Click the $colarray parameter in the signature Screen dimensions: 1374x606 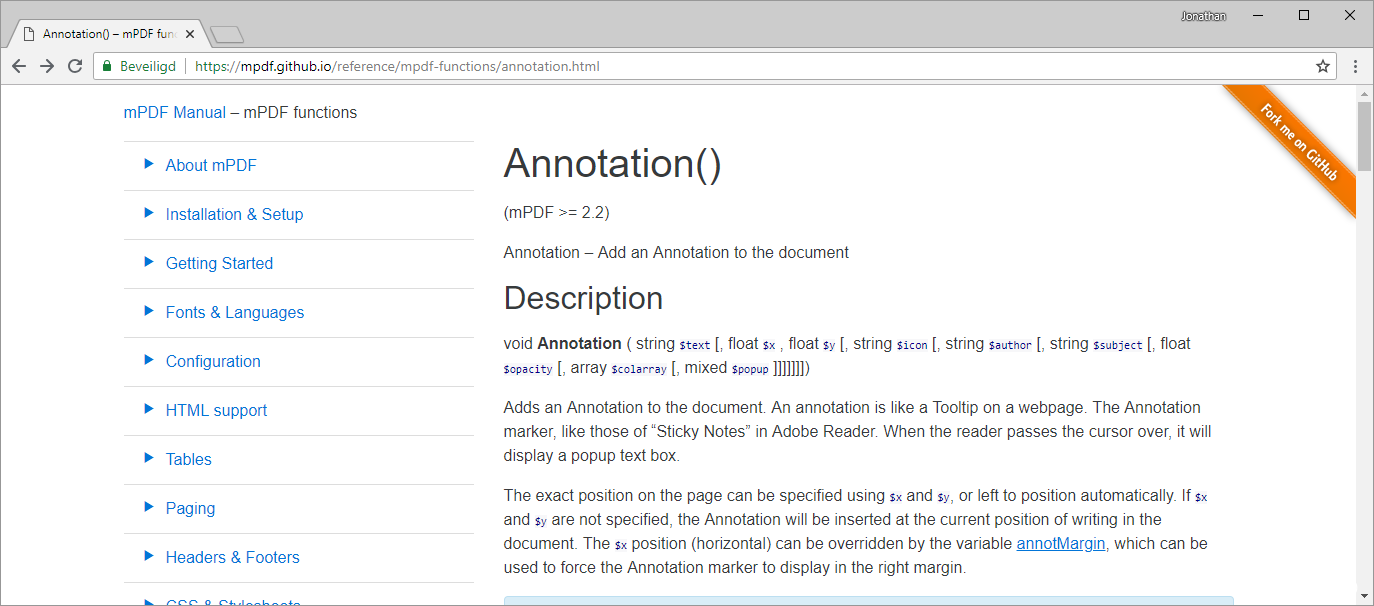(x=639, y=369)
